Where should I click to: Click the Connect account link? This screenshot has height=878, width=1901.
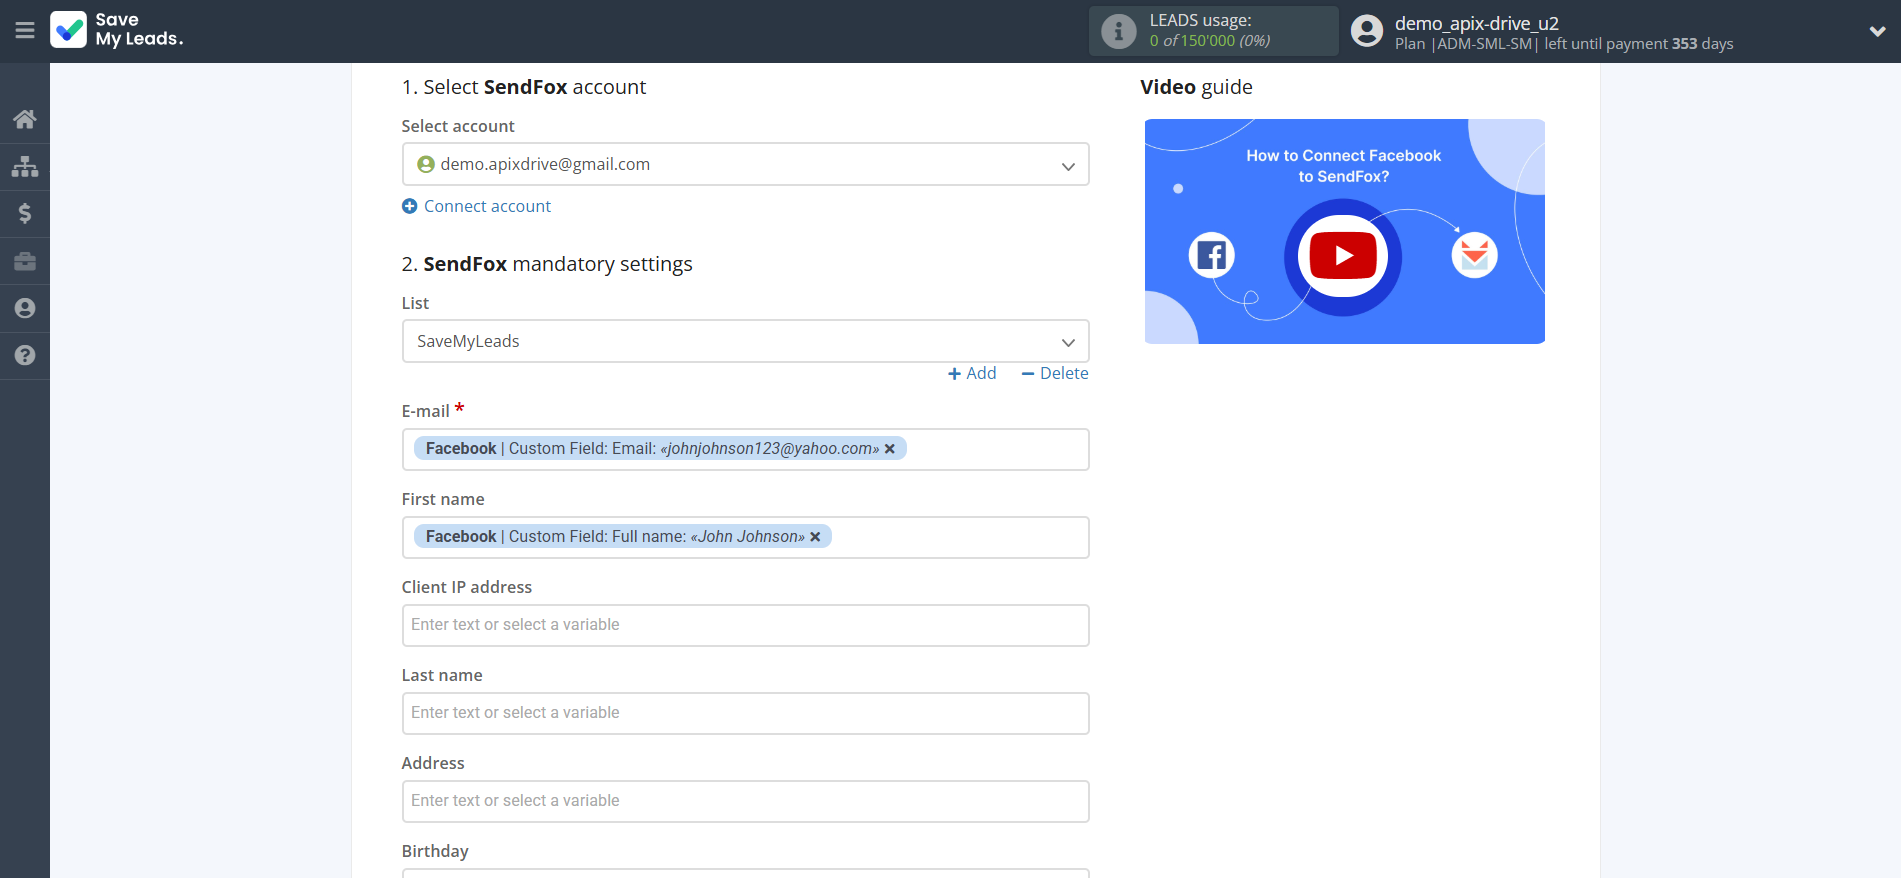pyautogui.click(x=486, y=206)
